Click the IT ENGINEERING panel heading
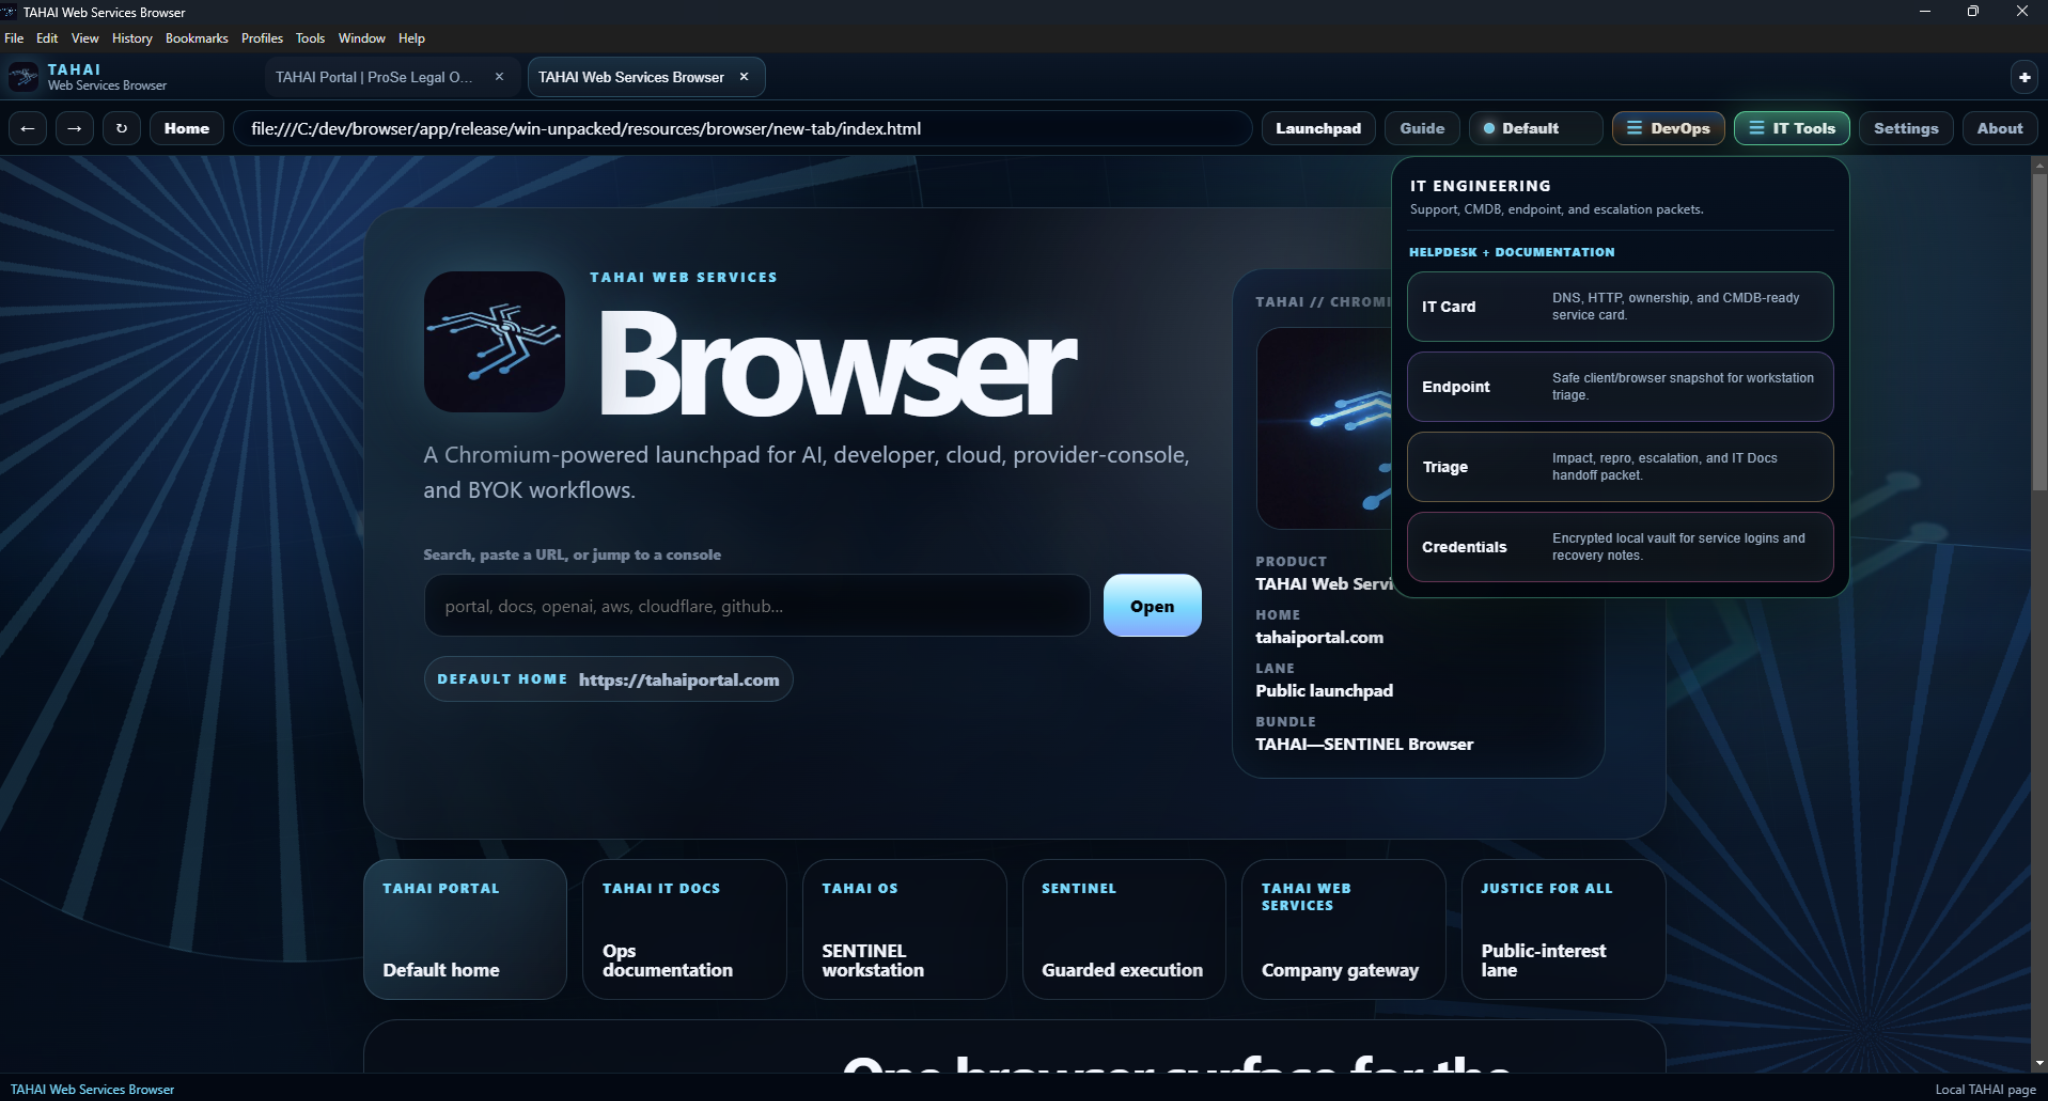The image size is (2048, 1101). click(x=1480, y=186)
